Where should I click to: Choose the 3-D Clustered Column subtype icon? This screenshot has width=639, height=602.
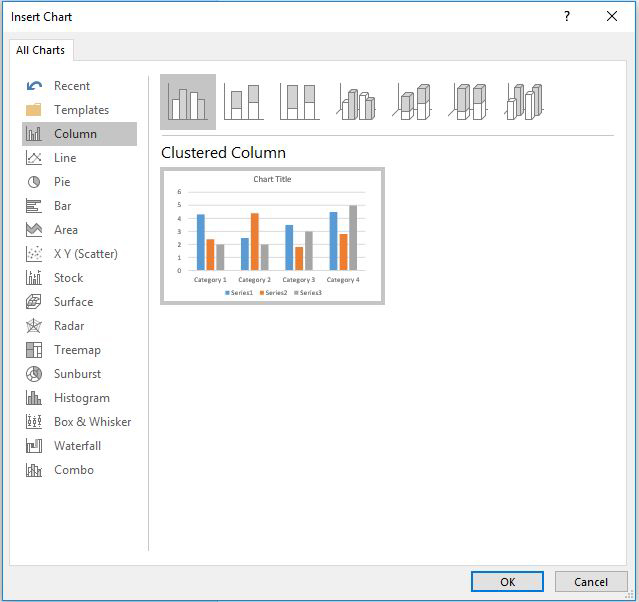(x=356, y=102)
